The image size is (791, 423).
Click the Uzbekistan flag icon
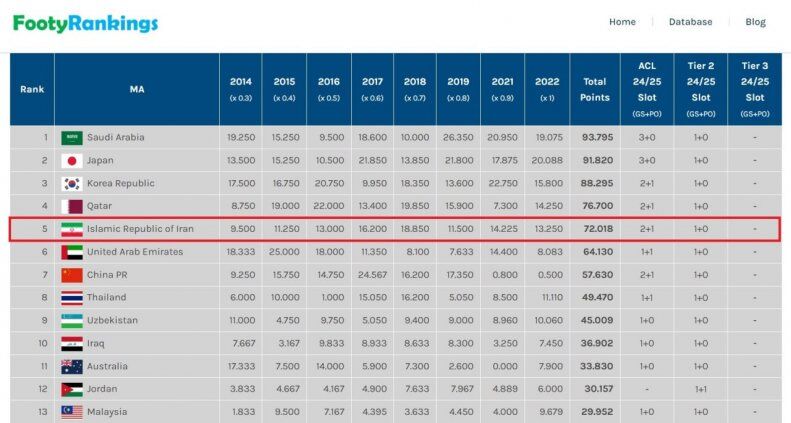(71, 320)
